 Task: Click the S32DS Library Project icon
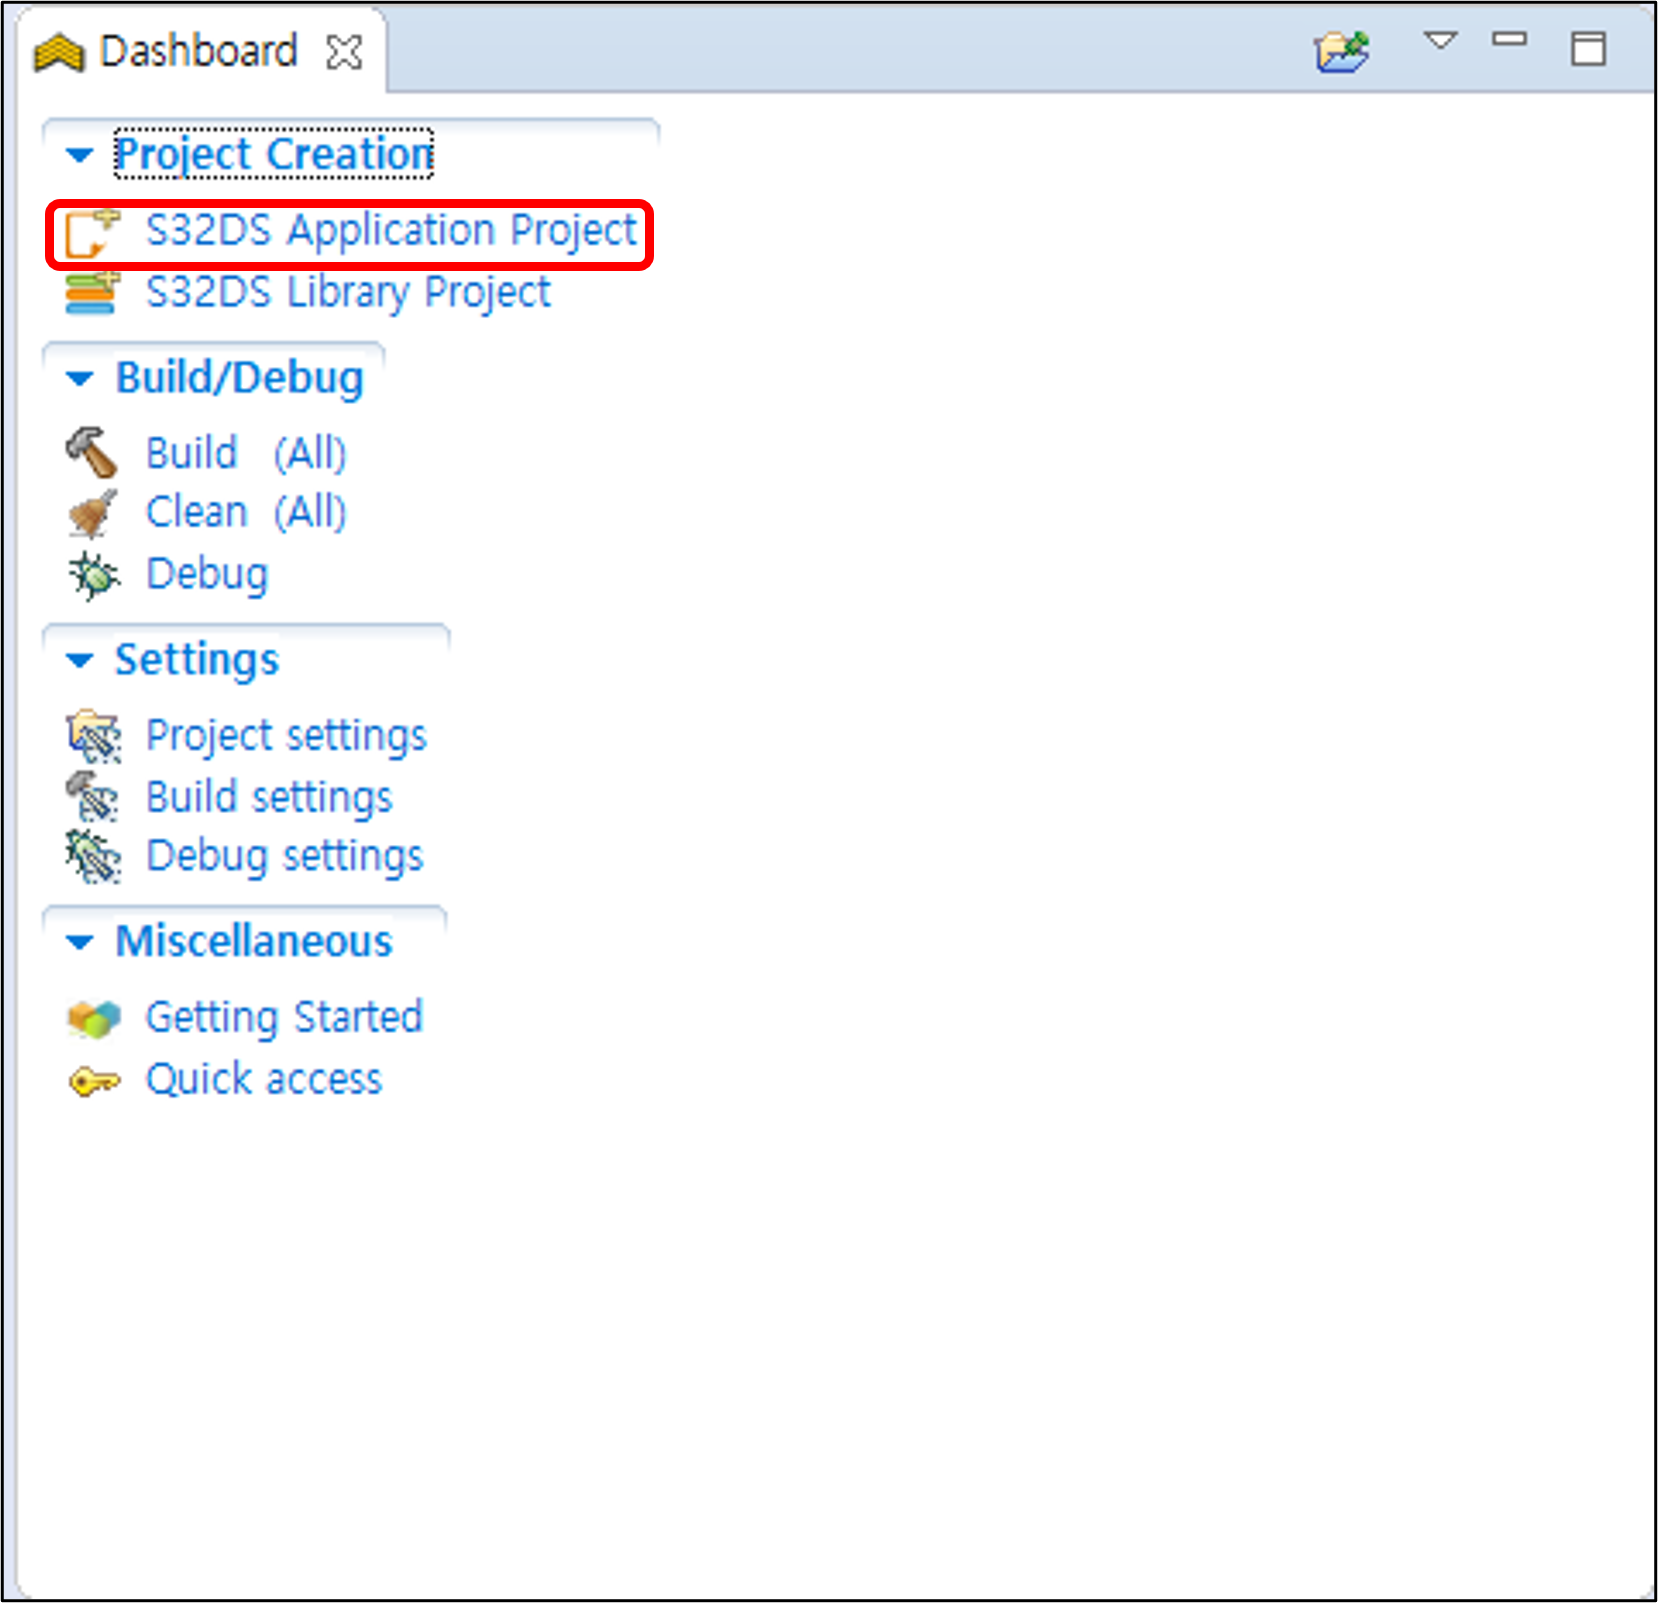pos(91,293)
